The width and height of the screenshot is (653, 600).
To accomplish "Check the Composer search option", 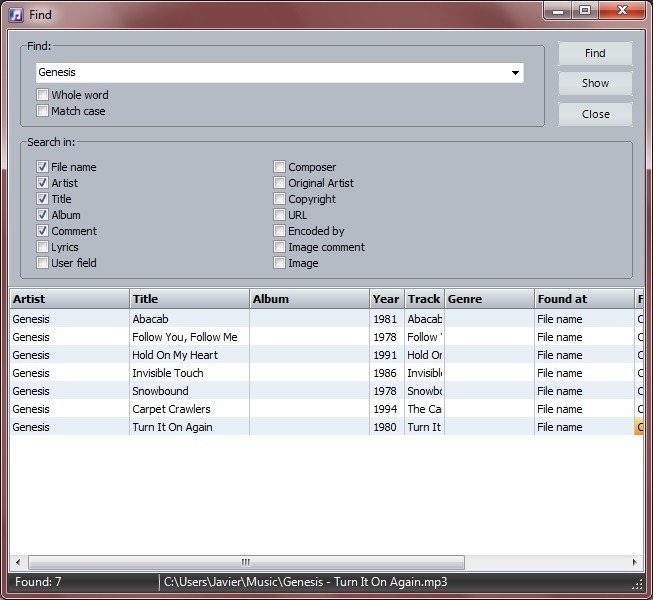I will [x=279, y=167].
